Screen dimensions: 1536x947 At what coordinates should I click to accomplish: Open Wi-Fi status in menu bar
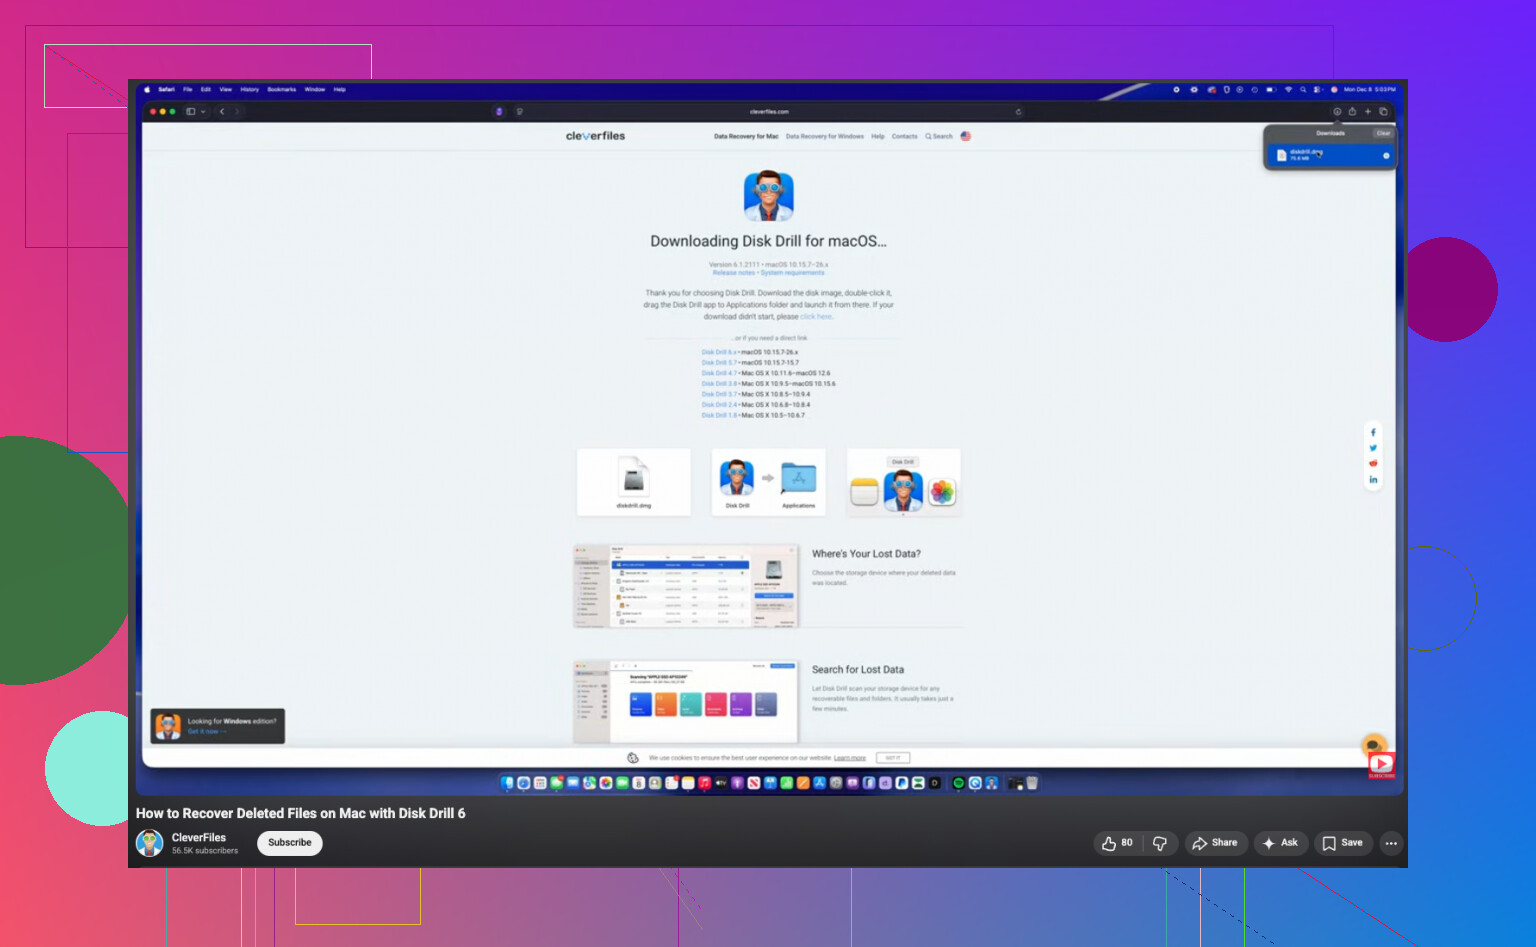tap(1288, 89)
